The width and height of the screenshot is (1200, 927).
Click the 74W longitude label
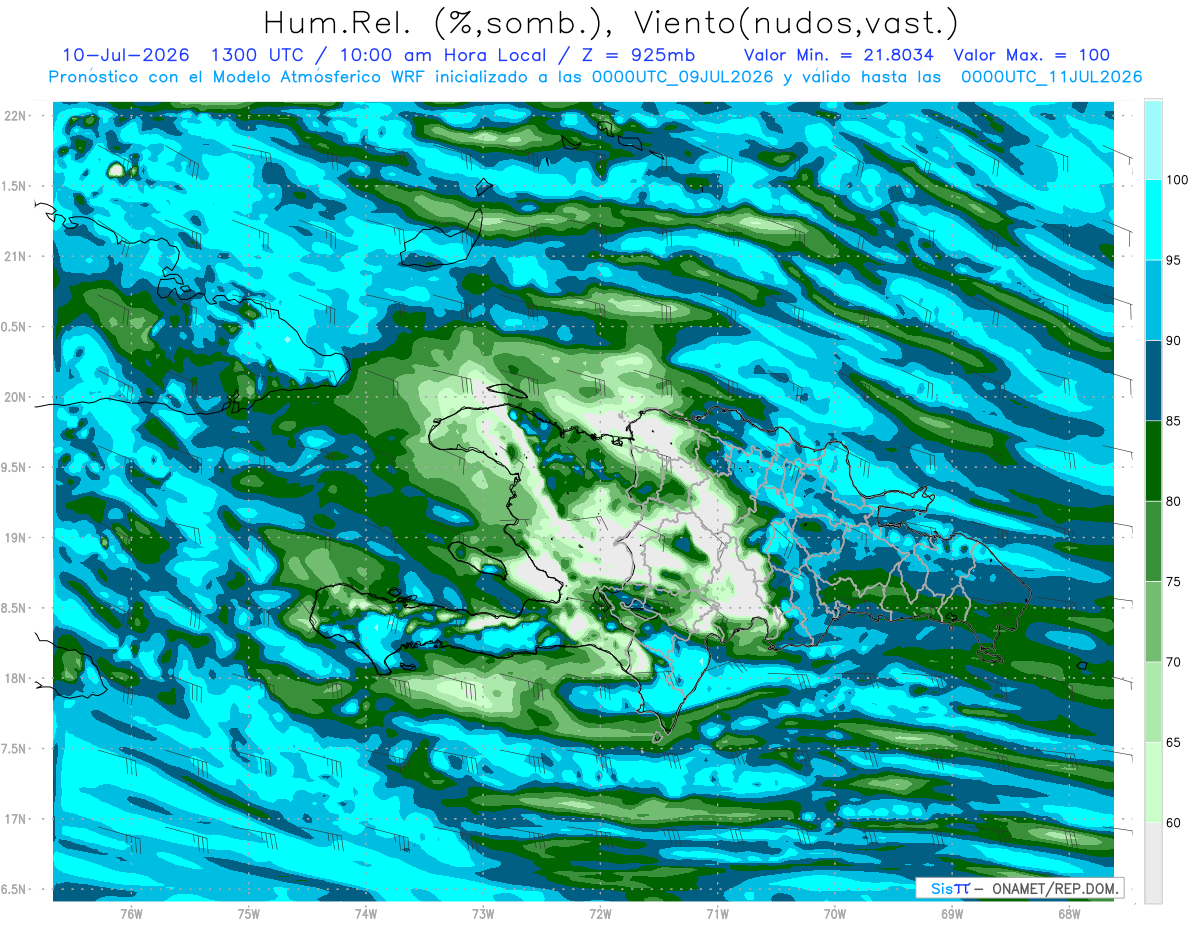pyautogui.click(x=366, y=913)
